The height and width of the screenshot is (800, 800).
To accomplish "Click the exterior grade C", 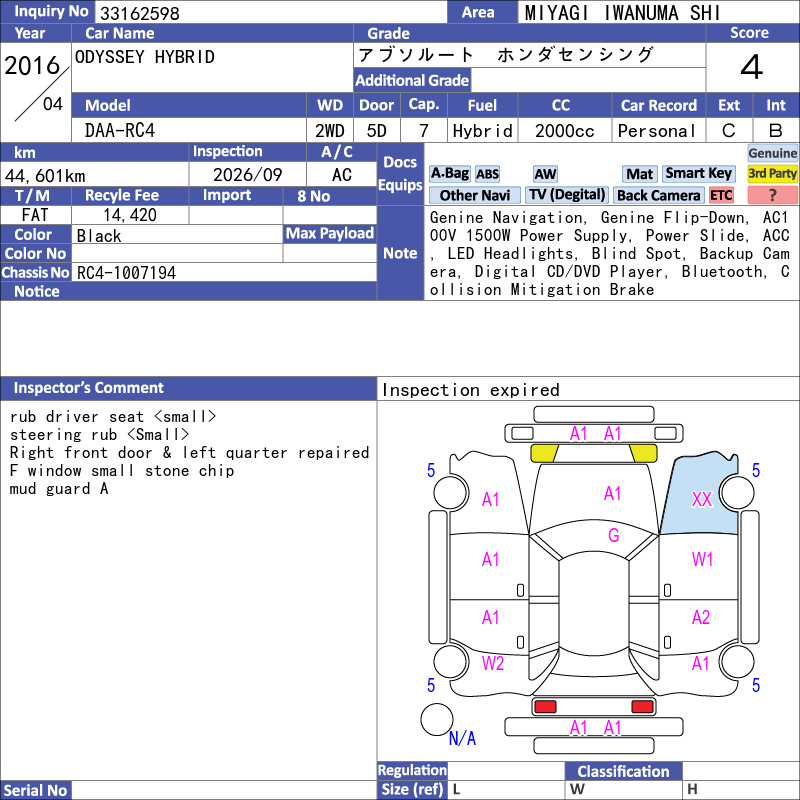I will 729,131.
